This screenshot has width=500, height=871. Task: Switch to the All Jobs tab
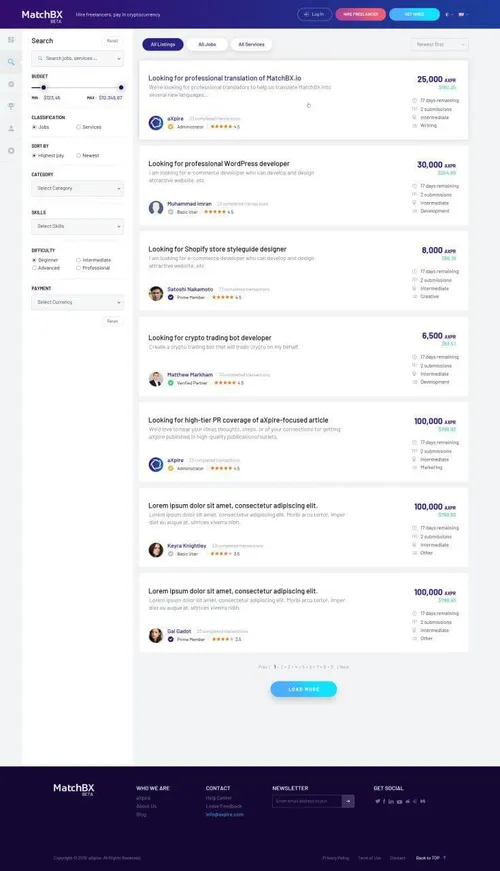point(207,44)
